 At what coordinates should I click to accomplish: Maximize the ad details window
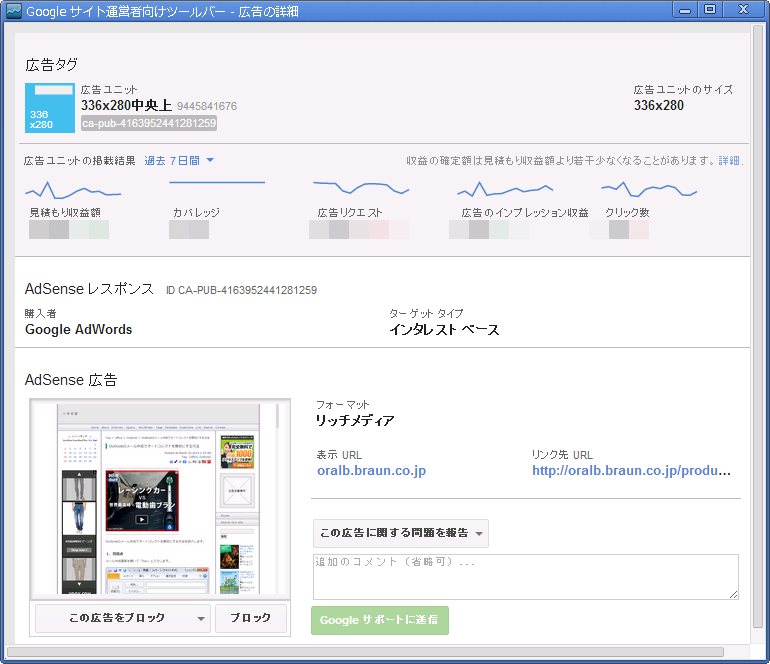coord(710,10)
